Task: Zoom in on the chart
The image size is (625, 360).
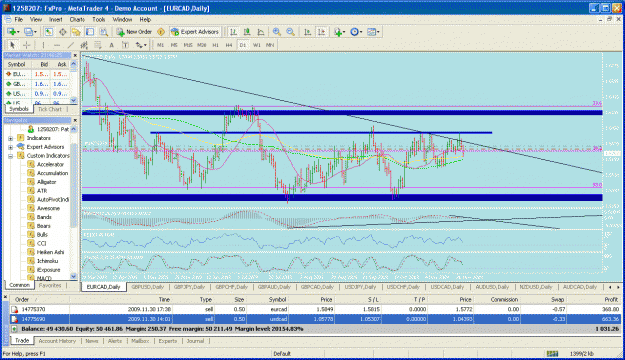Action: tap(277, 32)
